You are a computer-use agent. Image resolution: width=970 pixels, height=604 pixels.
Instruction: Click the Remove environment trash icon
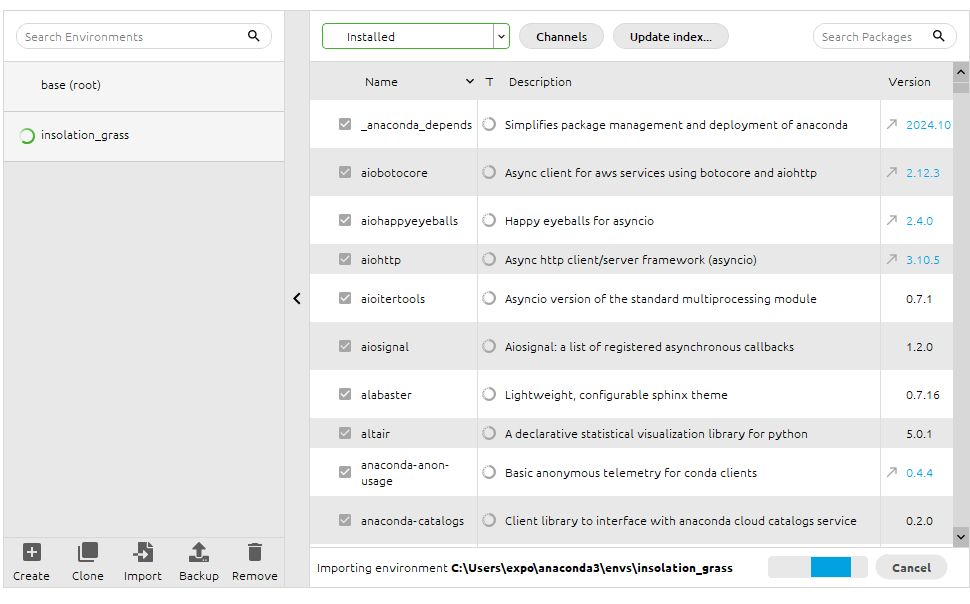pyautogui.click(x=255, y=552)
